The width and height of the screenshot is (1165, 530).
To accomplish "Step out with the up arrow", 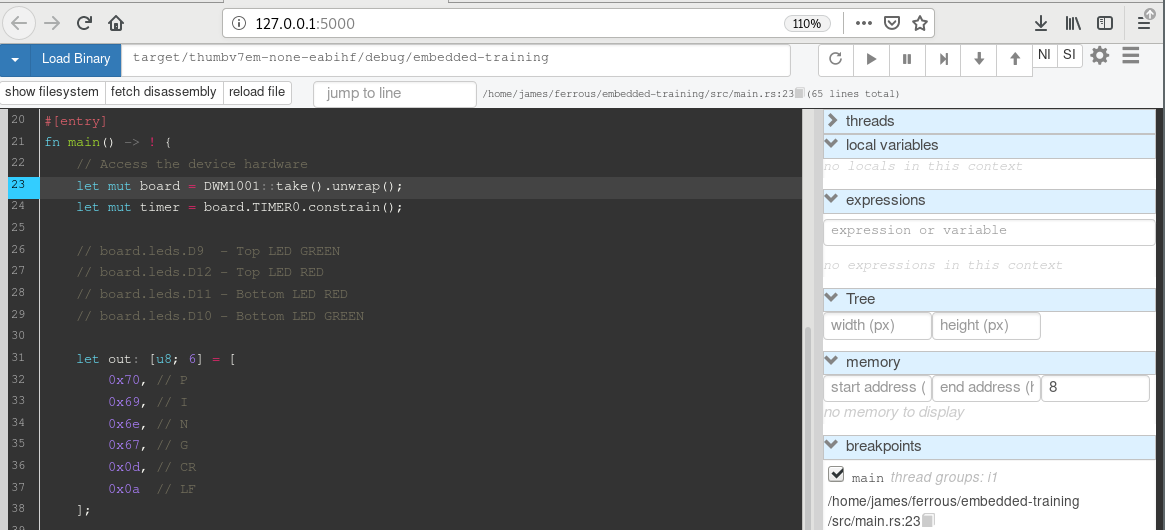I will click(1015, 59).
